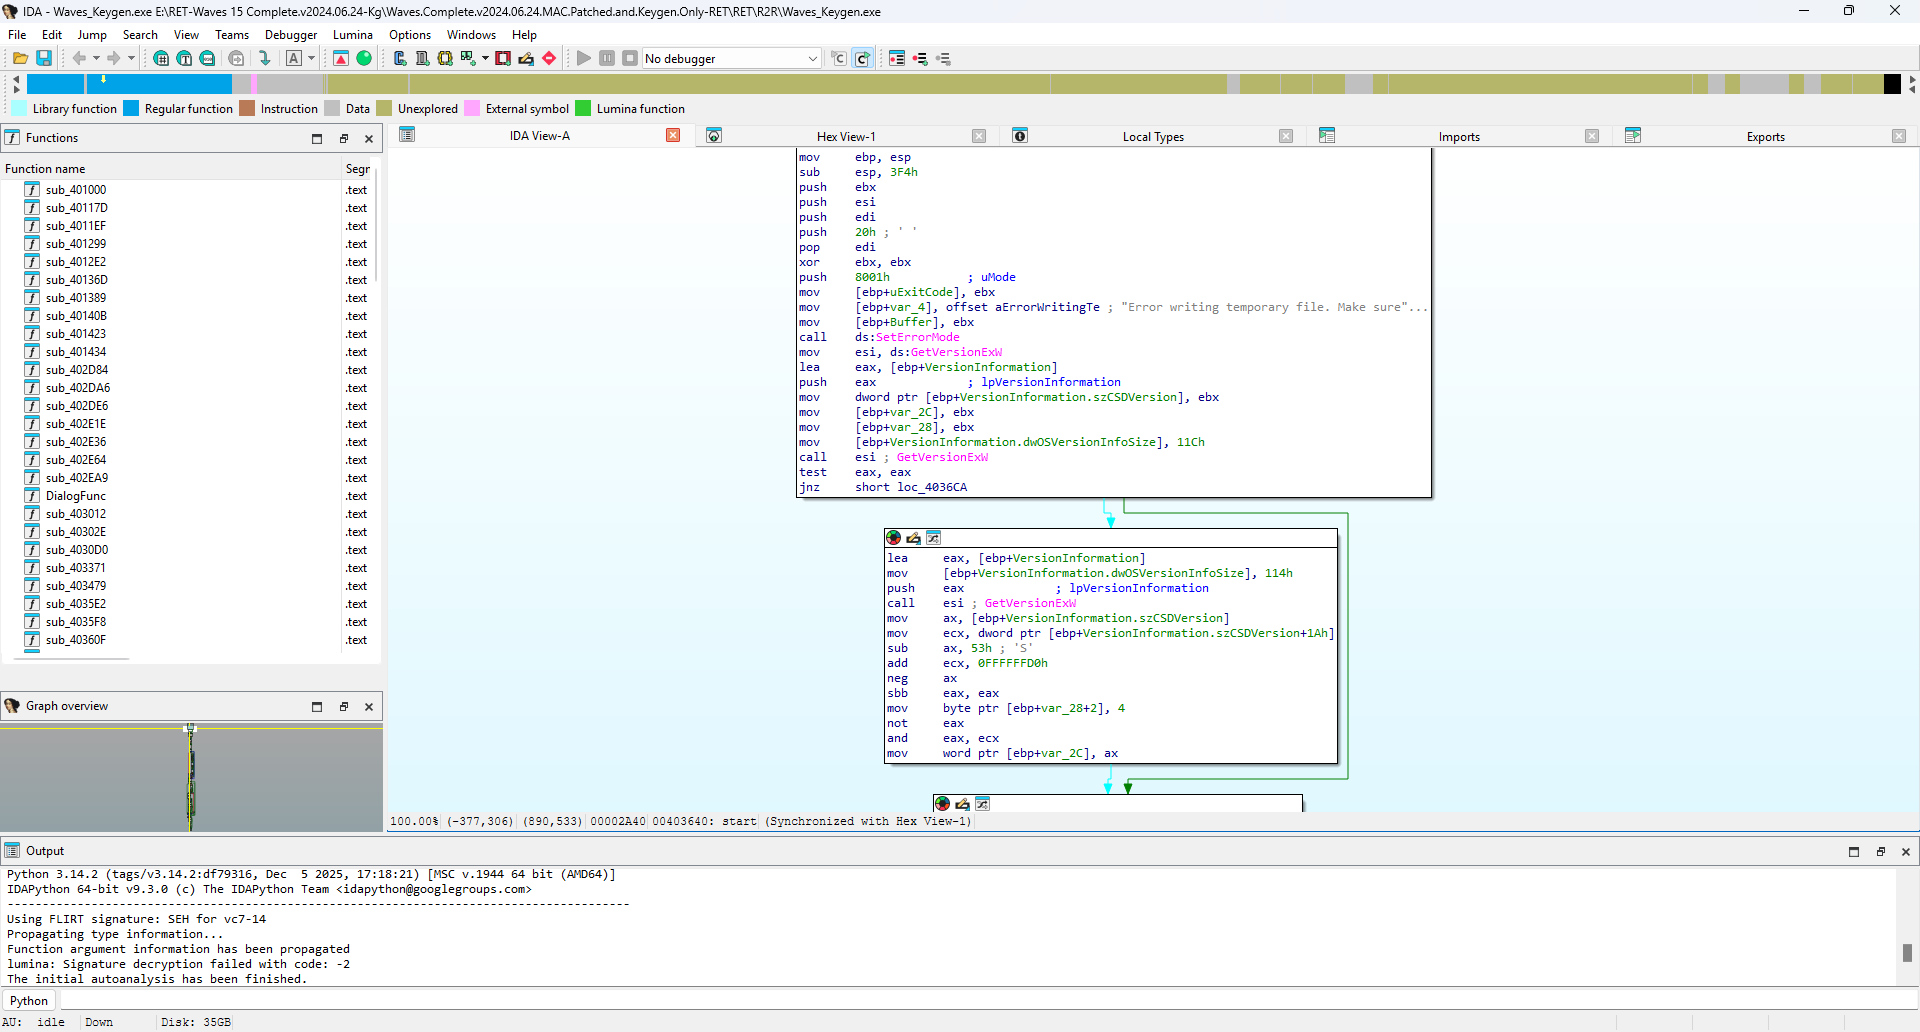This screenshot has width=1920, height=1032.
Task: Select DialogFunc in the Functions list
Action: click(76, 496)
